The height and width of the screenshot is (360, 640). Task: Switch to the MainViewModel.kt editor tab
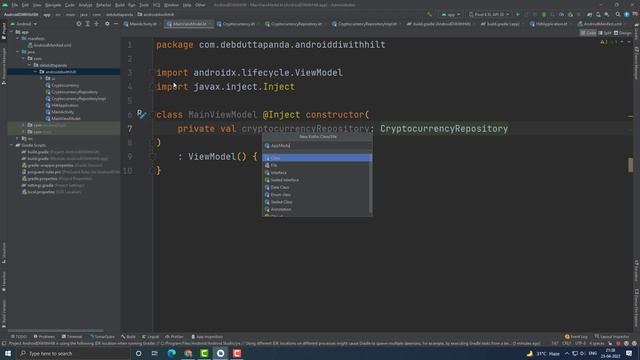[x=189, y=24]
